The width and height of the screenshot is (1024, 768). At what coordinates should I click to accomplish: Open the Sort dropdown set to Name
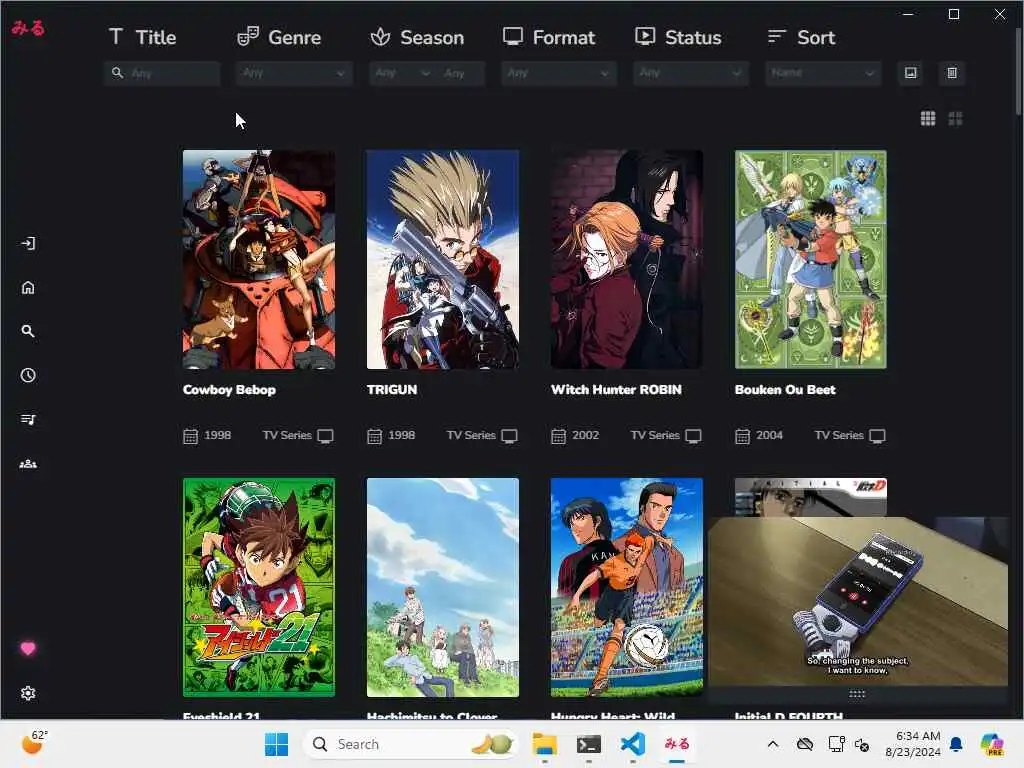[823, 73]
